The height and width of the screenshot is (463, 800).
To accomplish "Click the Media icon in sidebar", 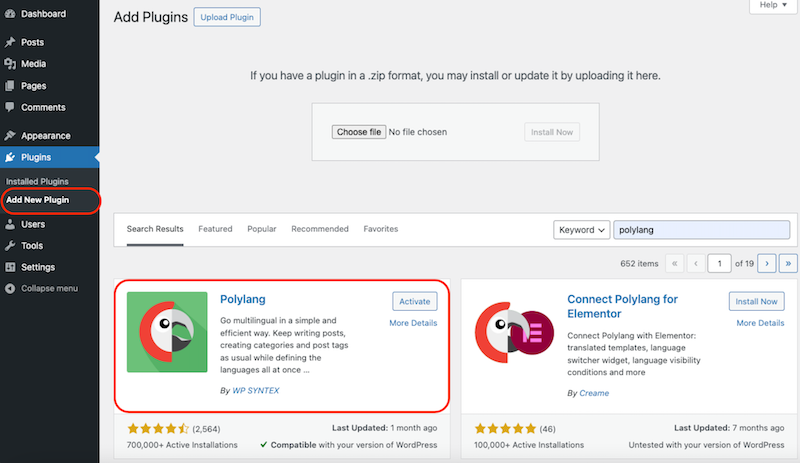I will pyautogui.click(x=10, y=64).
